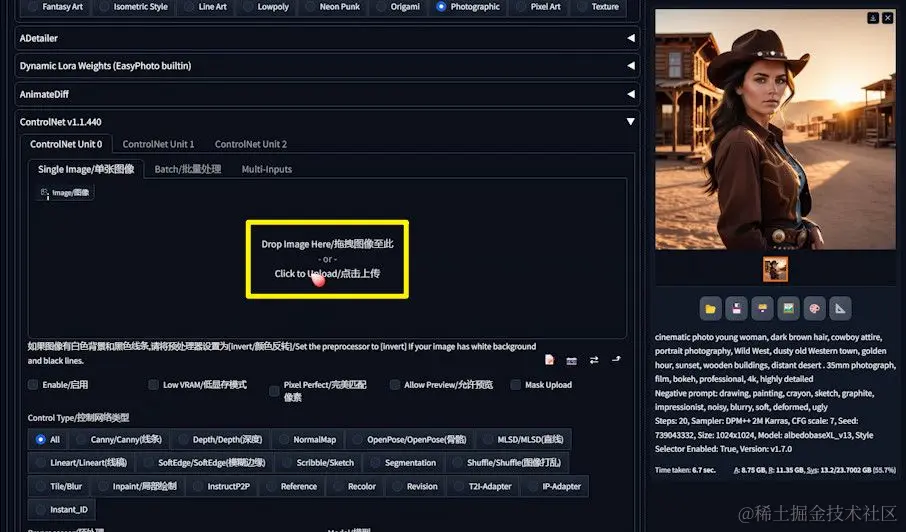The width and height of the screenshot is (906, 532).
Task: Select Depth control type
Action: [x=220, y=440]
